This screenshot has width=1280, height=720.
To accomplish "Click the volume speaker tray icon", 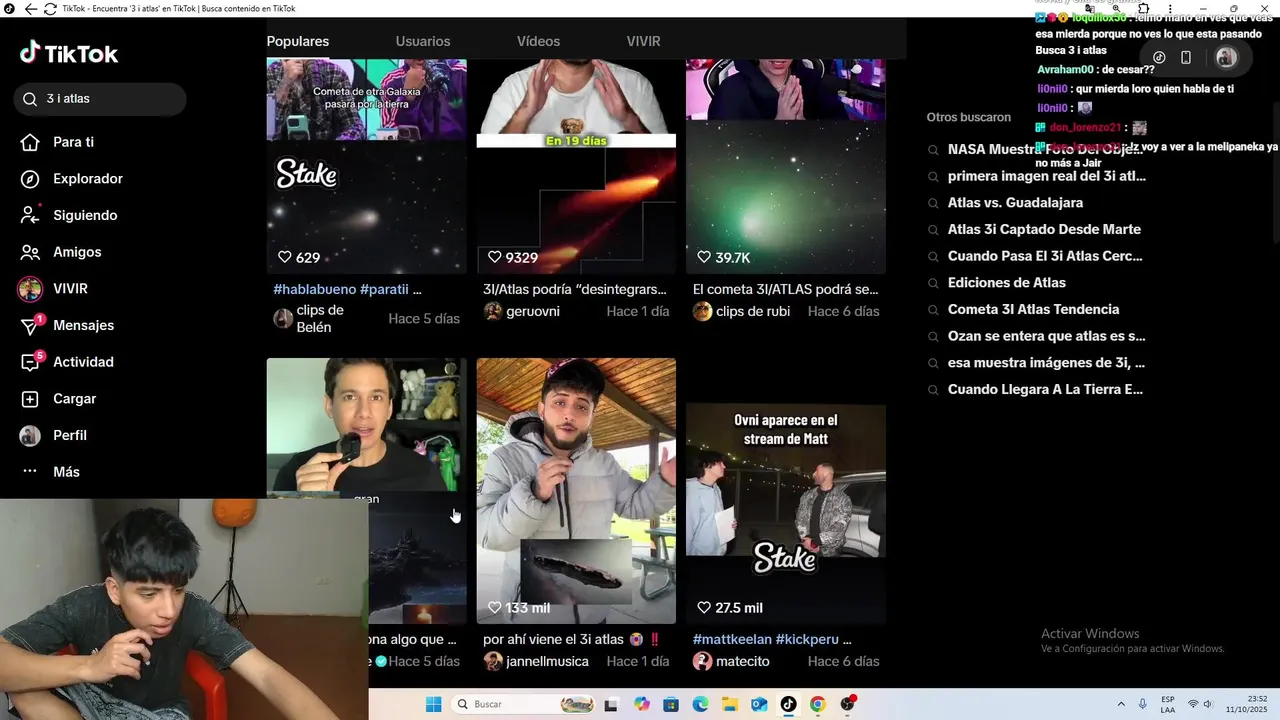I will pos(1207,704).
